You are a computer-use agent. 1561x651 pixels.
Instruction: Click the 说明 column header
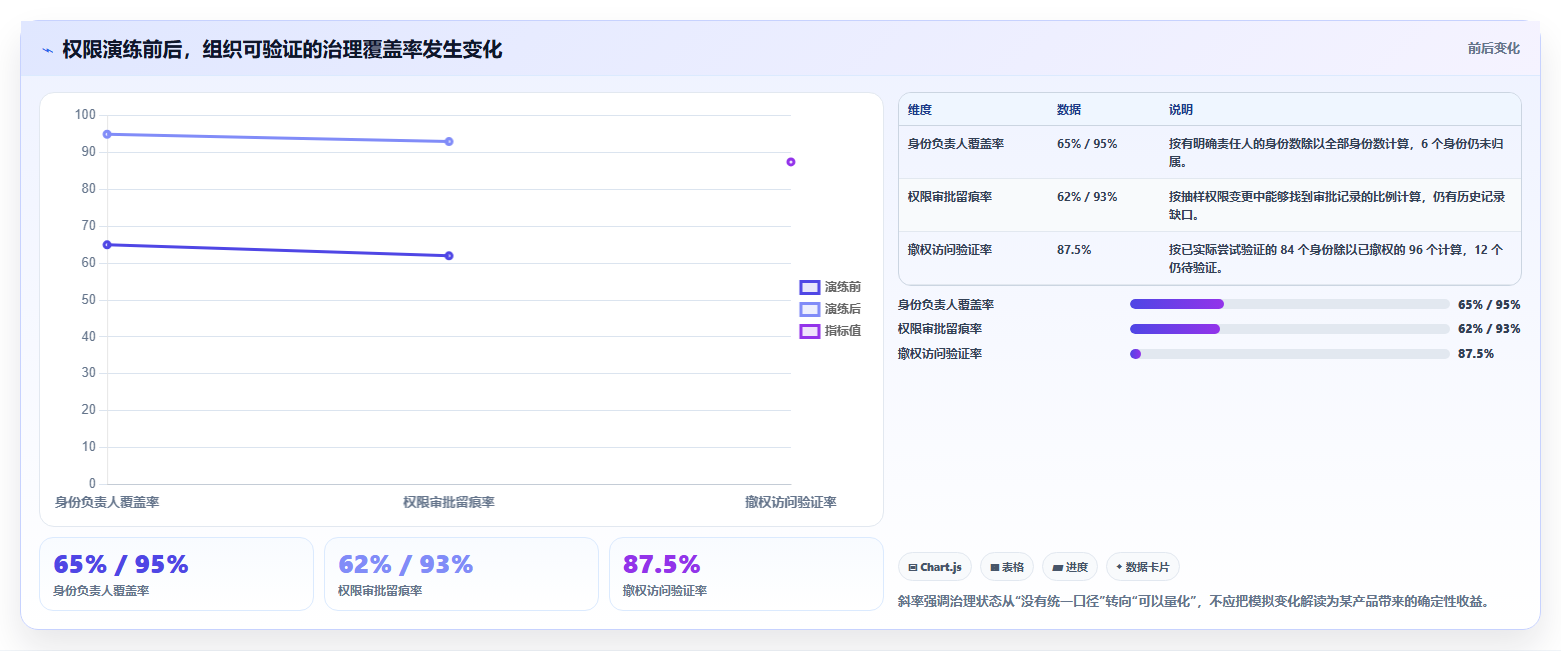click(1180, 110)
